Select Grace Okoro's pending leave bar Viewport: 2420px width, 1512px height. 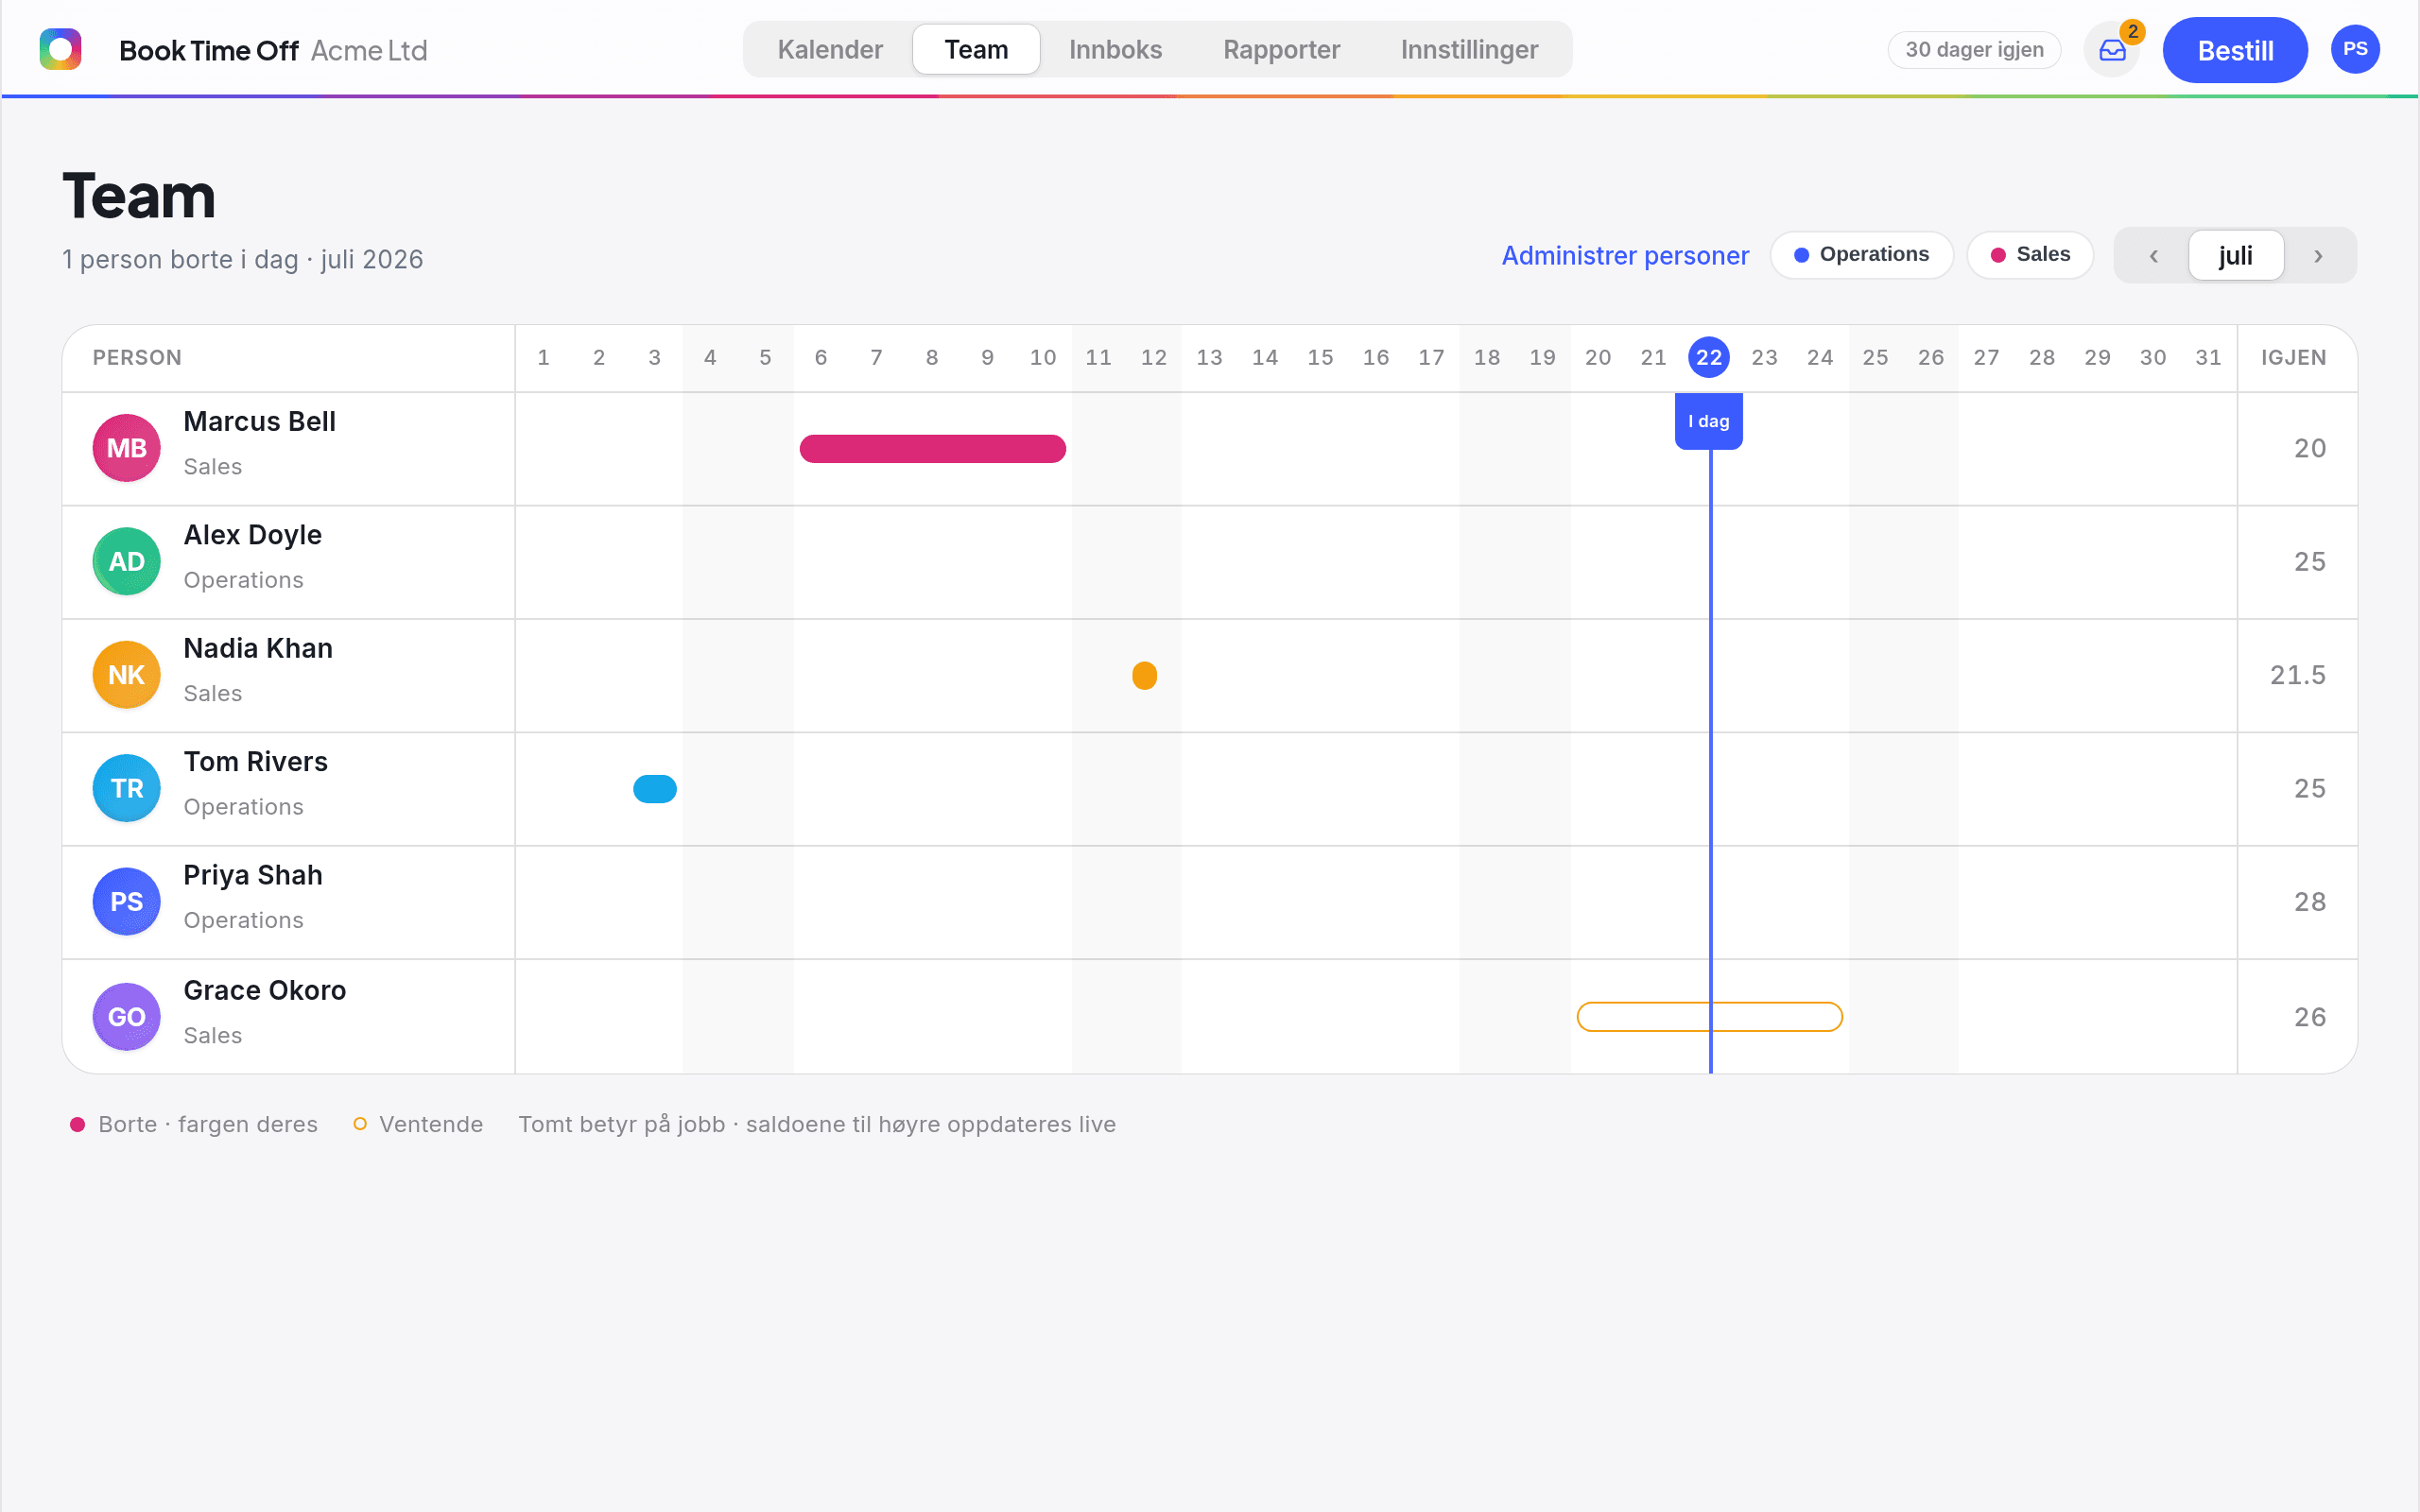coord(1709,1017)
